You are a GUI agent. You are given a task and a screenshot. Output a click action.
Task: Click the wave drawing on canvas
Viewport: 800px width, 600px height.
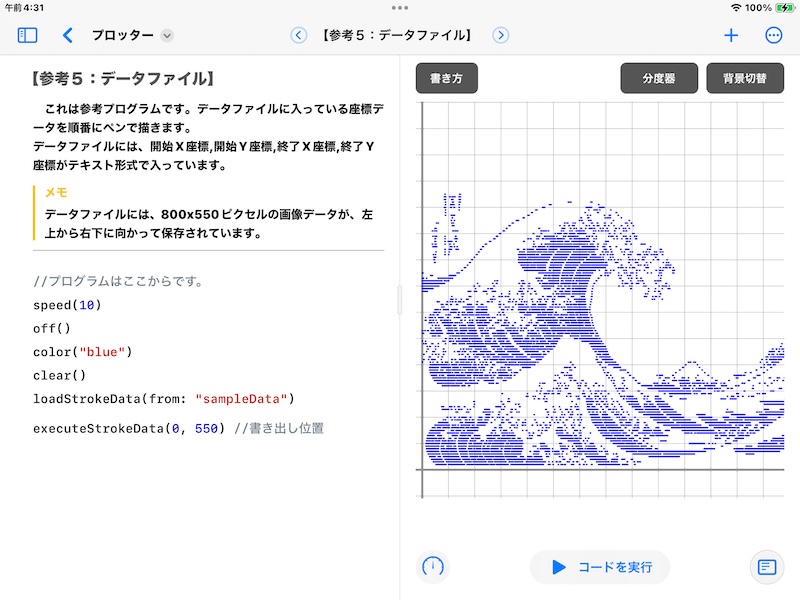click(560, 330)
